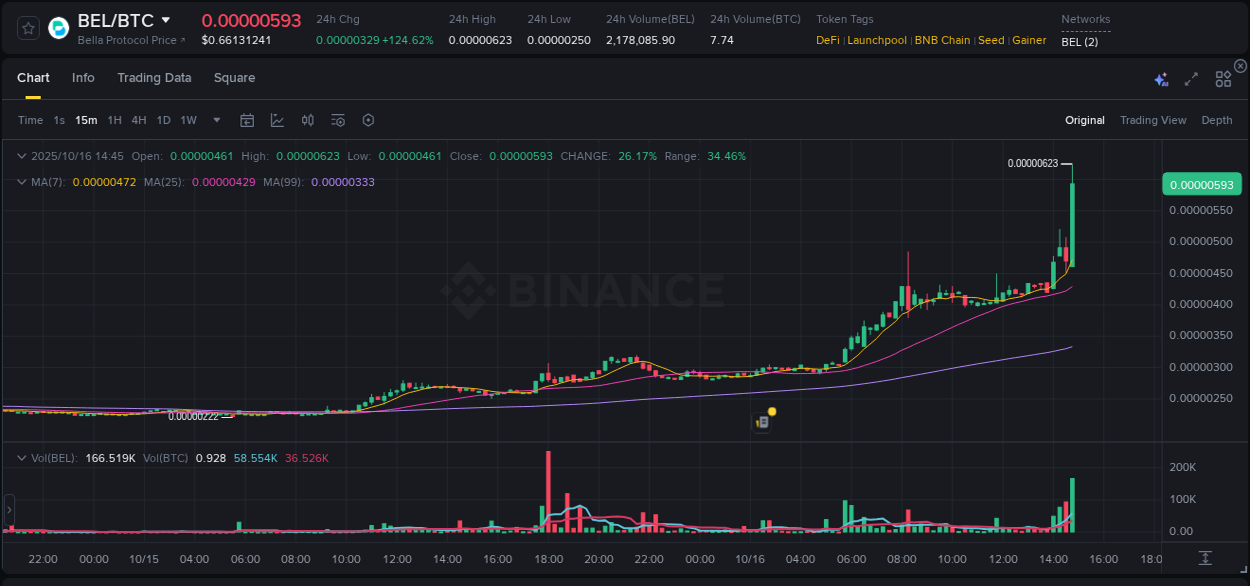Collapse the OHLC info row chevron
1250x586 pixels.
tap(22, 156)
